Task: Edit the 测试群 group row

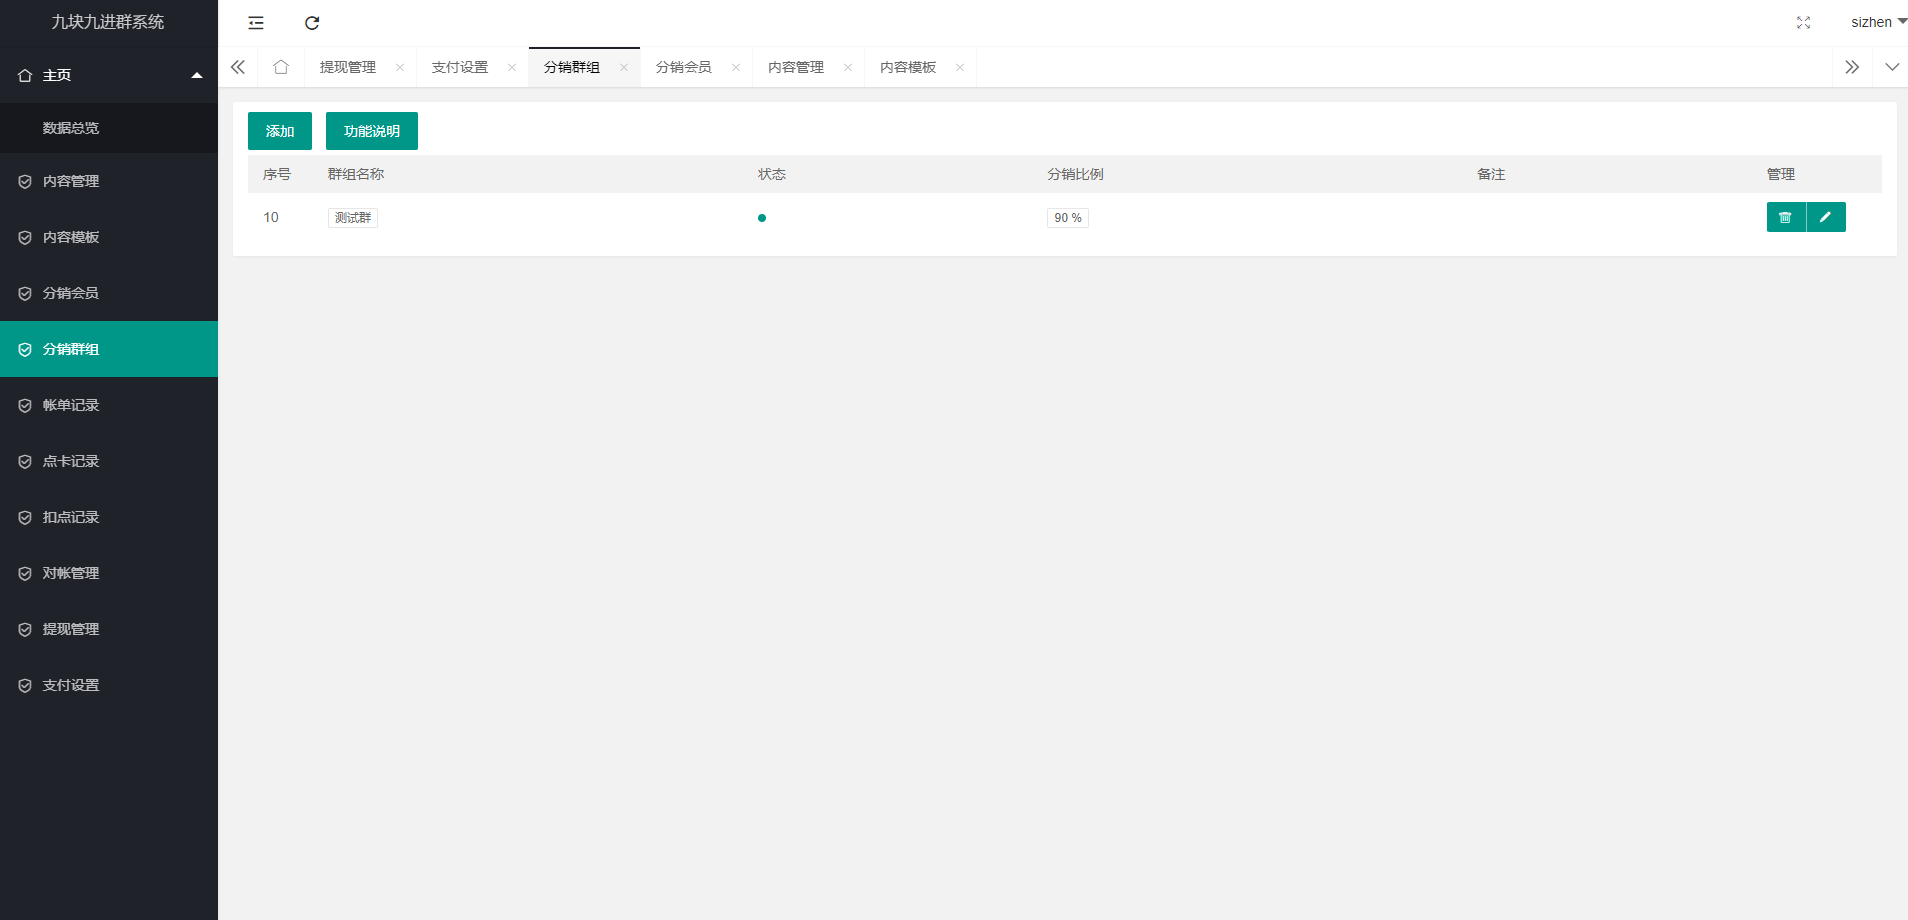Action: (x=1826, y=217)
